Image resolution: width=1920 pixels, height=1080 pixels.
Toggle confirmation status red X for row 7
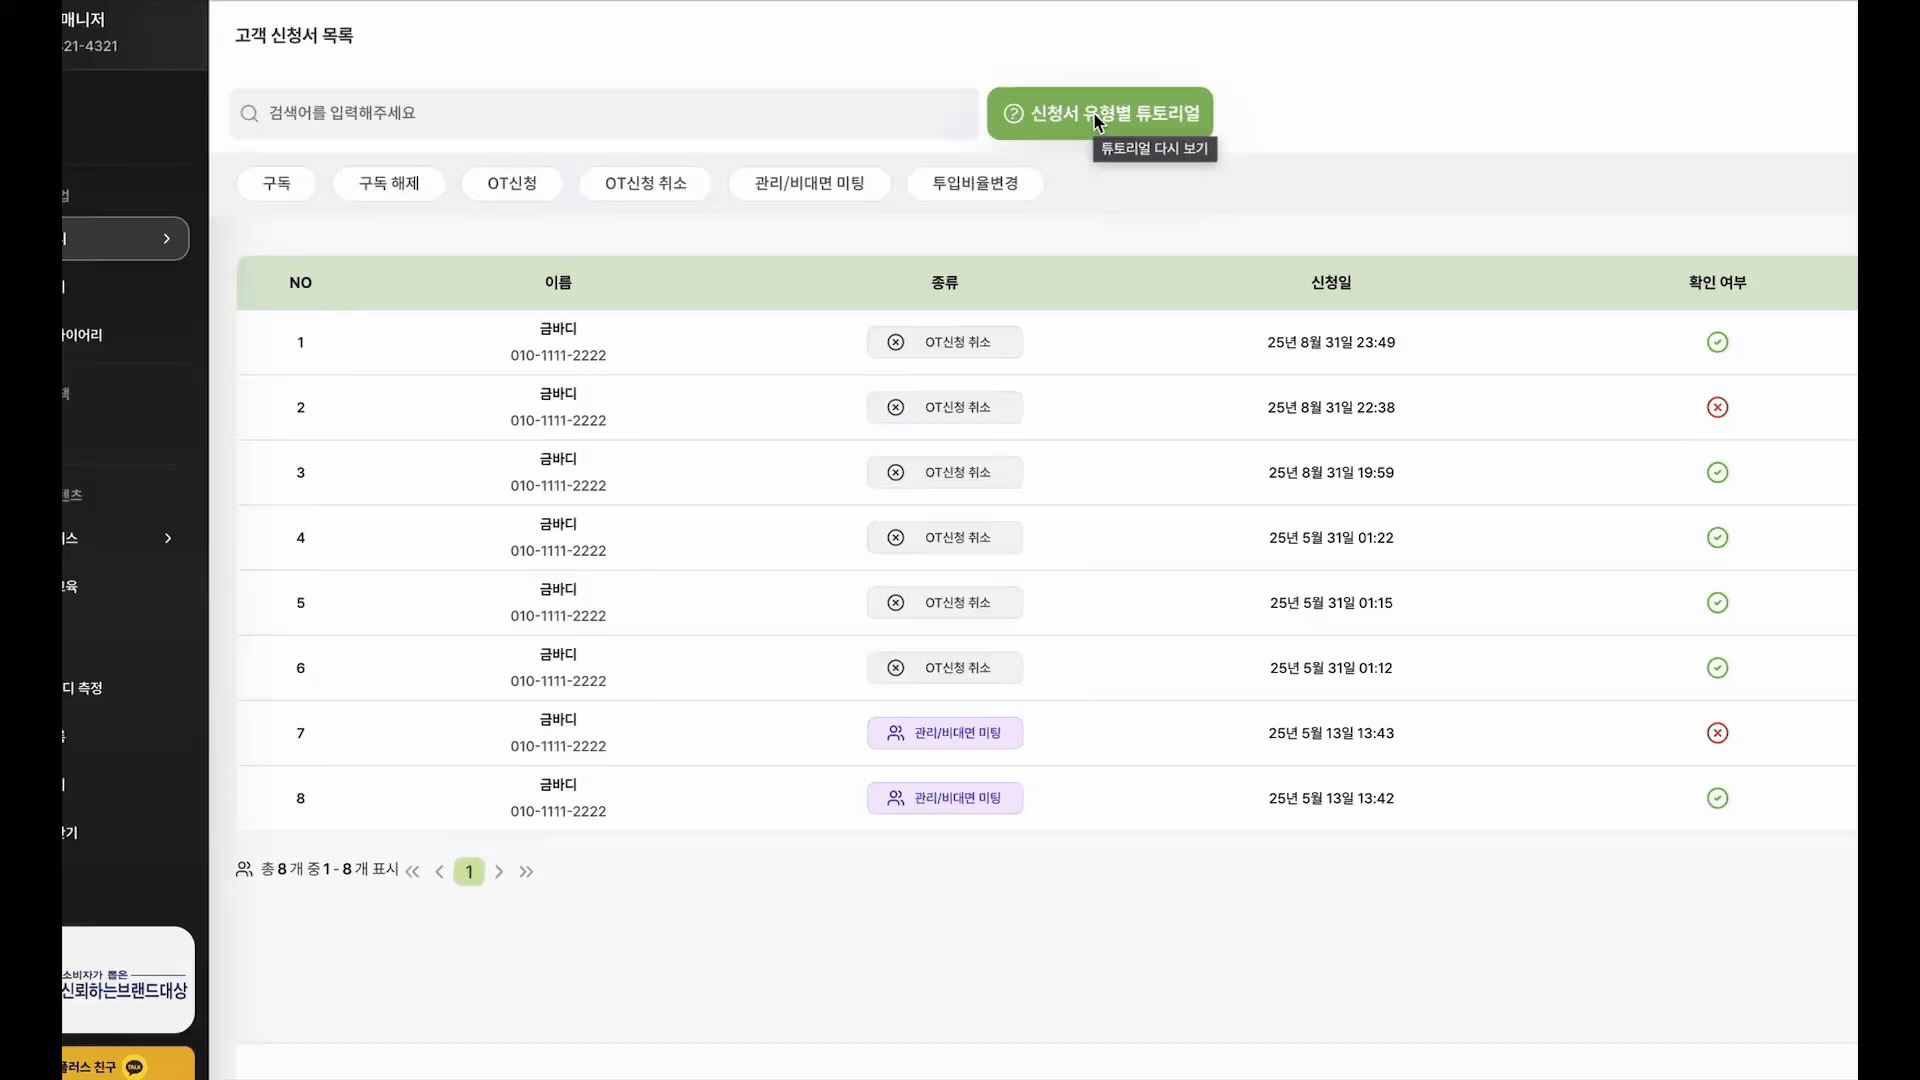click(1717, 733)
